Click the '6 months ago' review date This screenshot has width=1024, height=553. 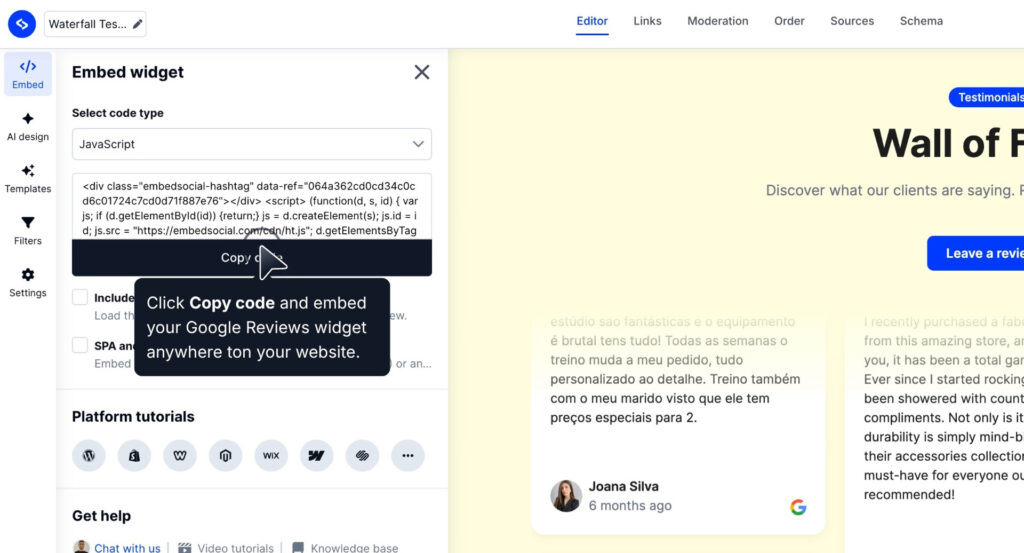click(630, 506)
